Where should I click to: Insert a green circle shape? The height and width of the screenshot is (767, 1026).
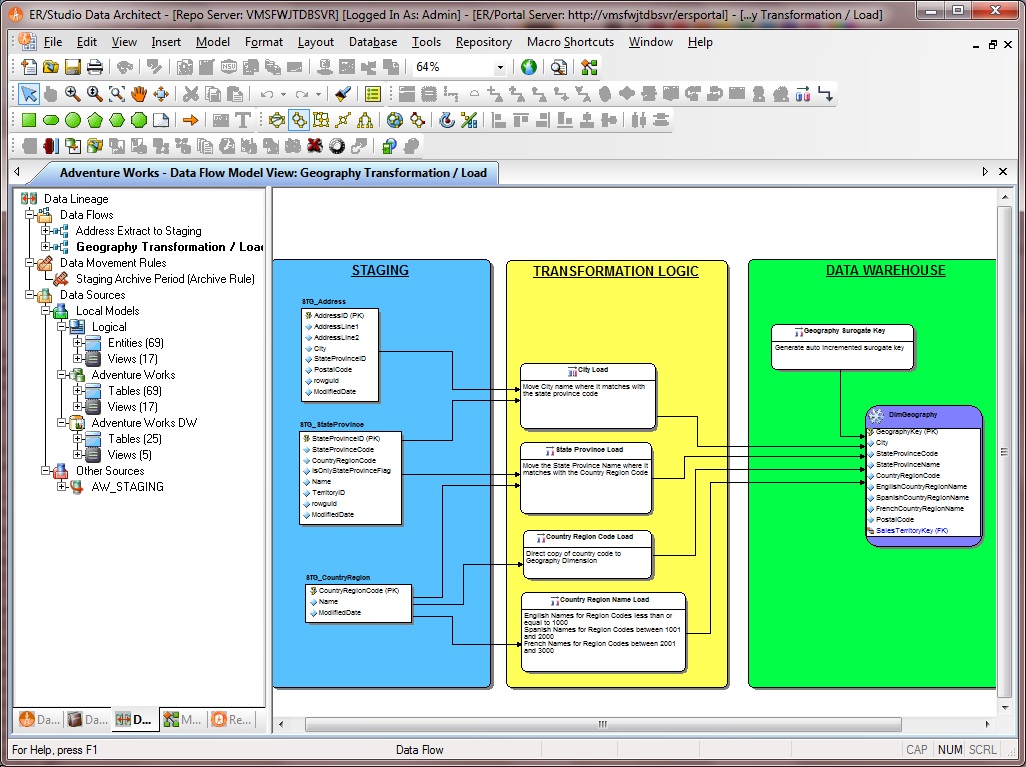tap(73, 120)
